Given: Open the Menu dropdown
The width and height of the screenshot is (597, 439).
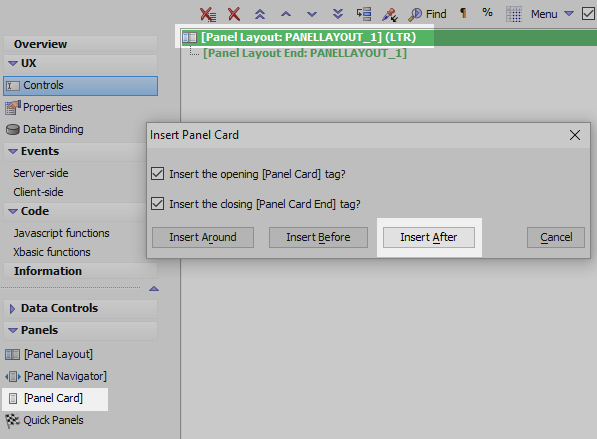Looking at the screenshot, I should [552, 14].
